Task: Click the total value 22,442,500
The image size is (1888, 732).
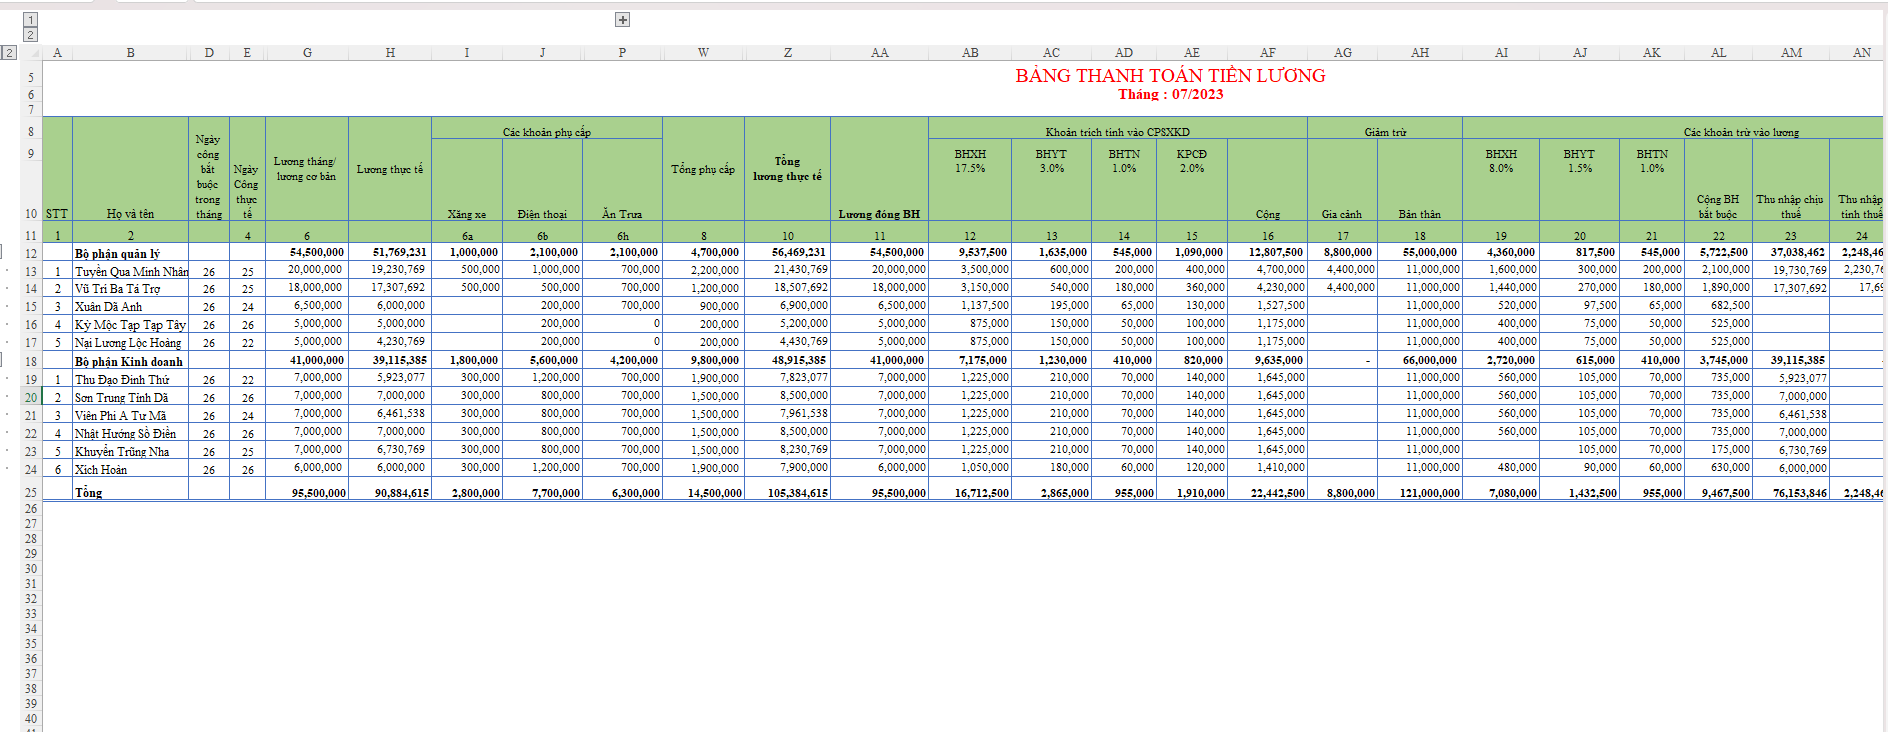Action: [1278, 493]
